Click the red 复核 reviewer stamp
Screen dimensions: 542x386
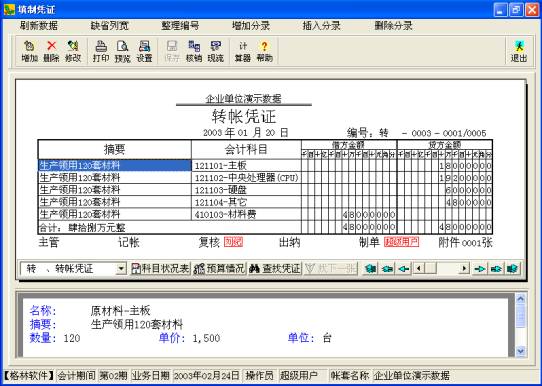(x=233, y=242)
